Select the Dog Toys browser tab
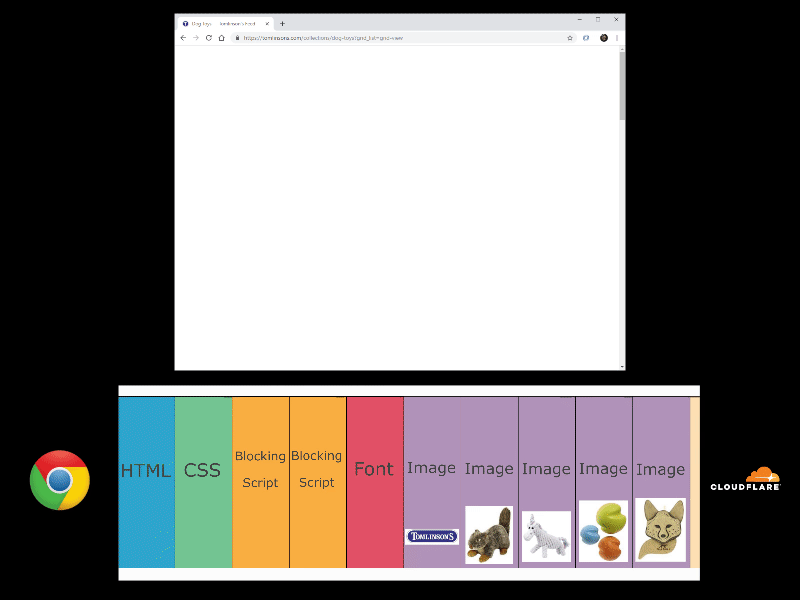This screenshot has width=800, height=600. tap(225, 23)
